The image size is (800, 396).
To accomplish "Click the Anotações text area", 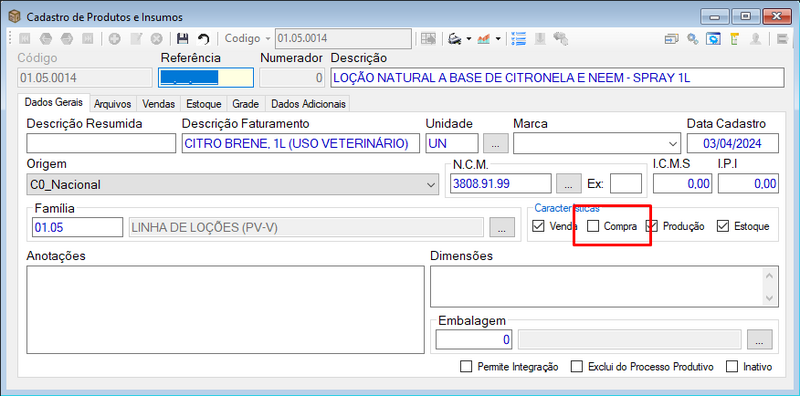I will click(x=225, y=309).
